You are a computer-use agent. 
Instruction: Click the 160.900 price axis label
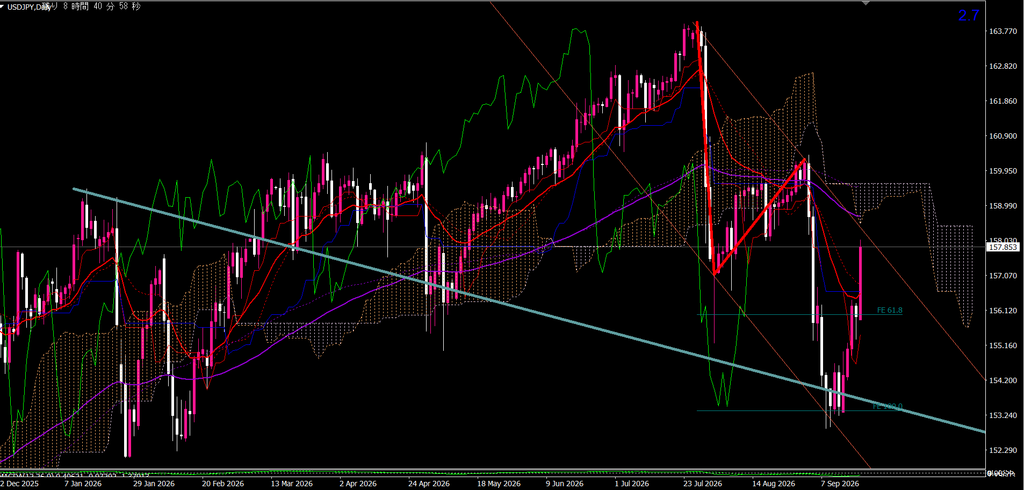pos(1004,136)
